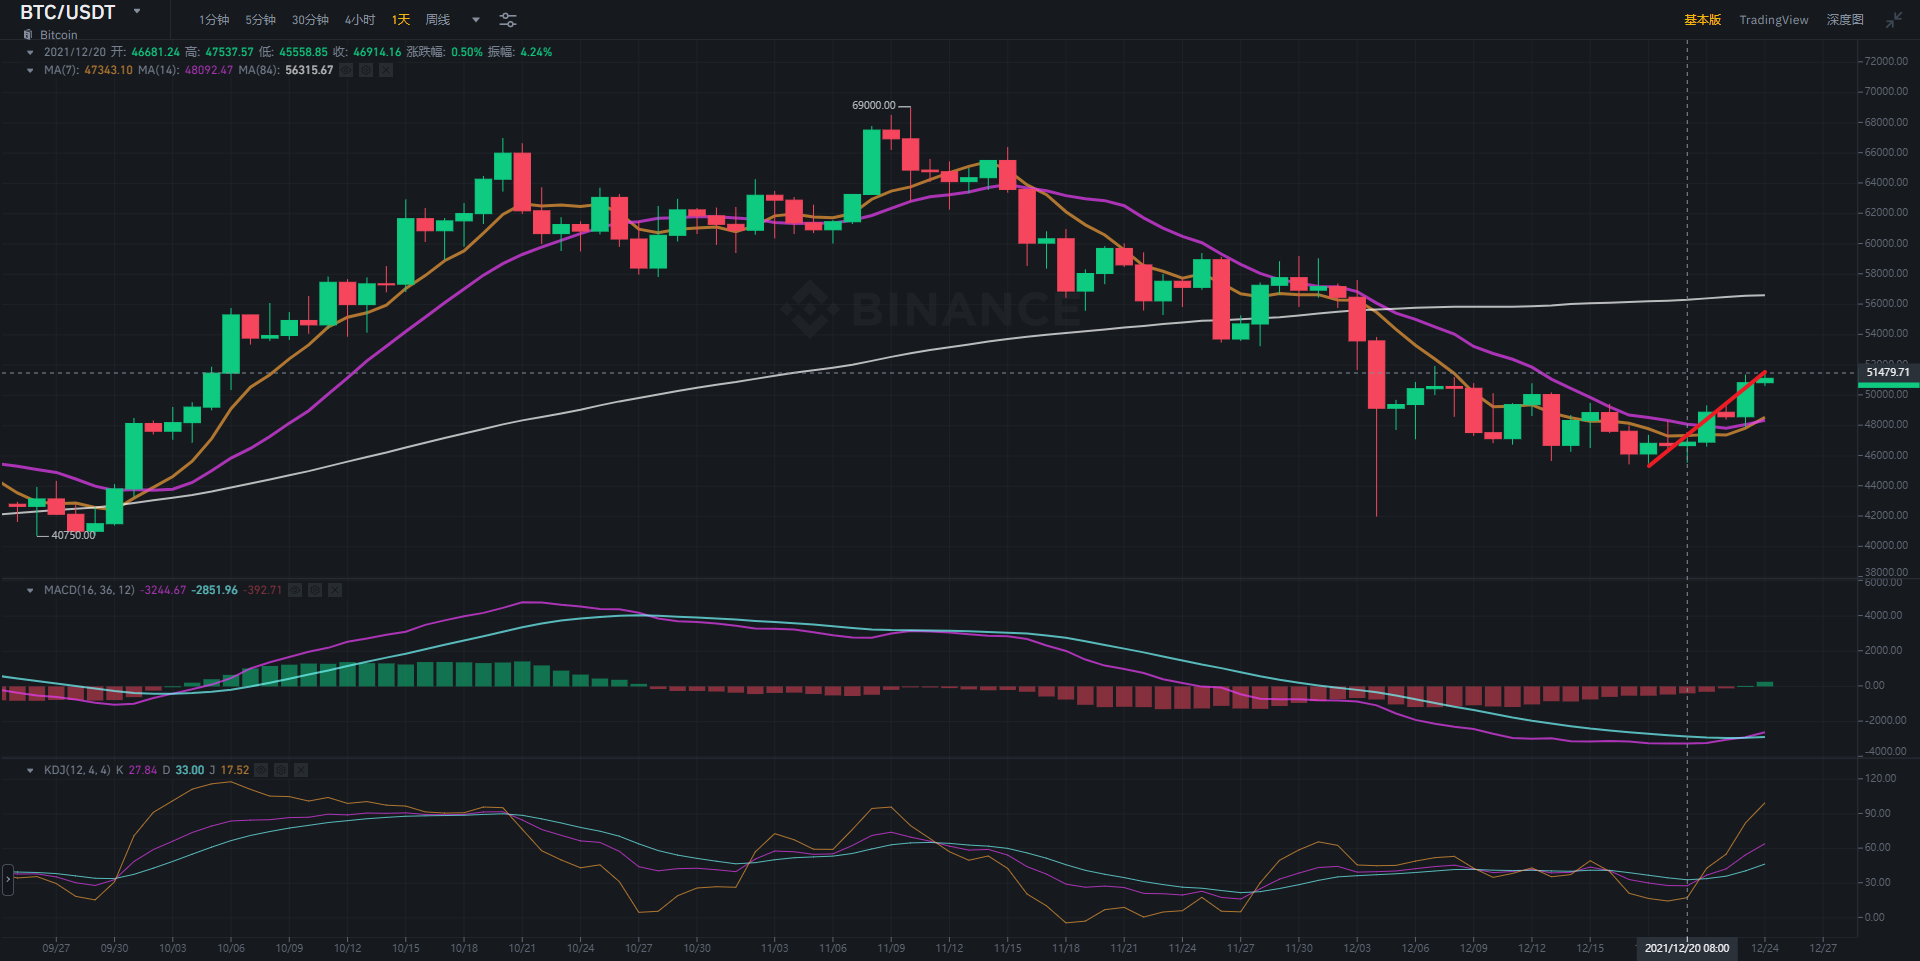The width and height of the screenshot is (1920, 961).
Task: Switch to the TradingView chart
Action: click(1773, 20)
